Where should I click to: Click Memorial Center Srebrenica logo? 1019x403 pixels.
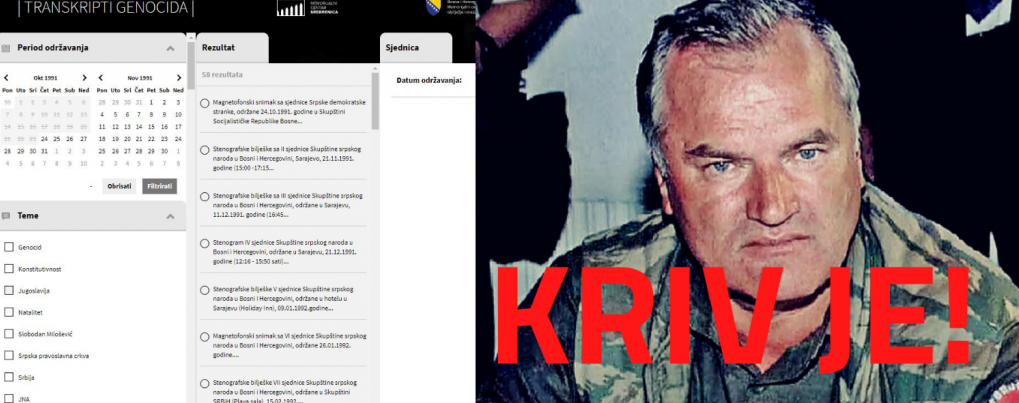click(x=308, y=8)
